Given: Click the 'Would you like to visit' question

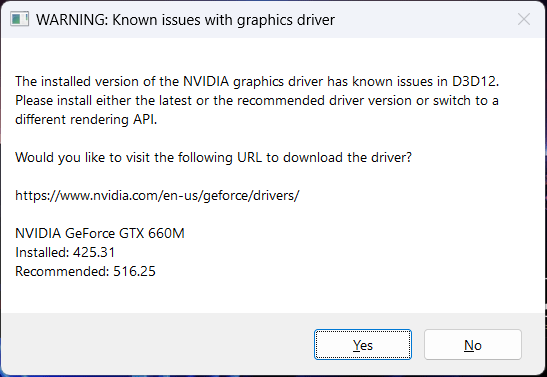Looking at the screenshot, I should coord(213,158).
